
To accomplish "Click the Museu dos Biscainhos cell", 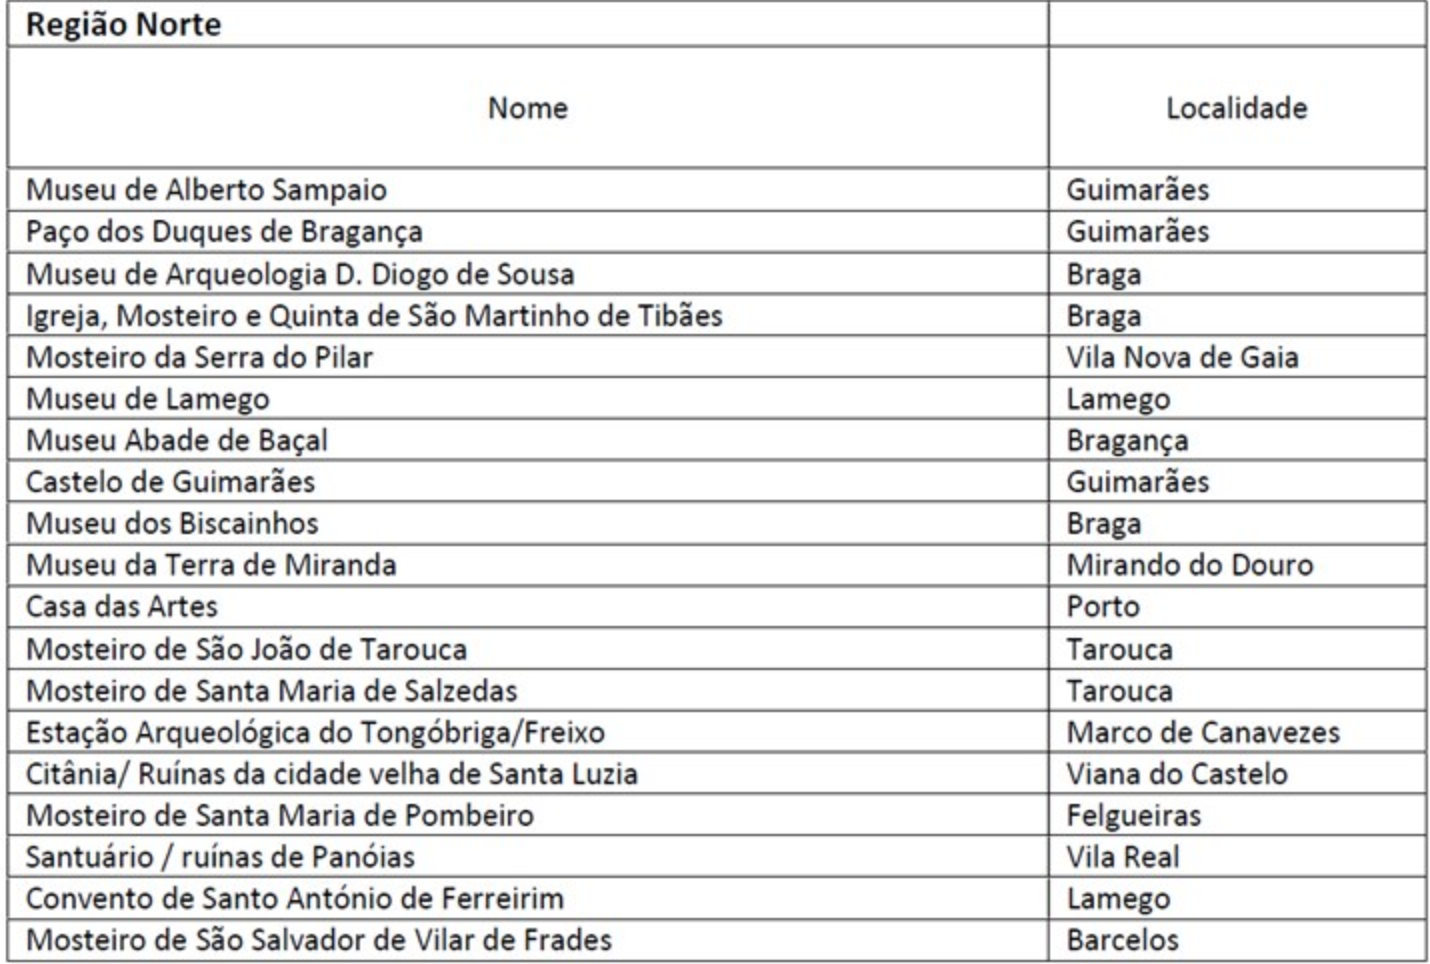I will click(x=528, y=523).
